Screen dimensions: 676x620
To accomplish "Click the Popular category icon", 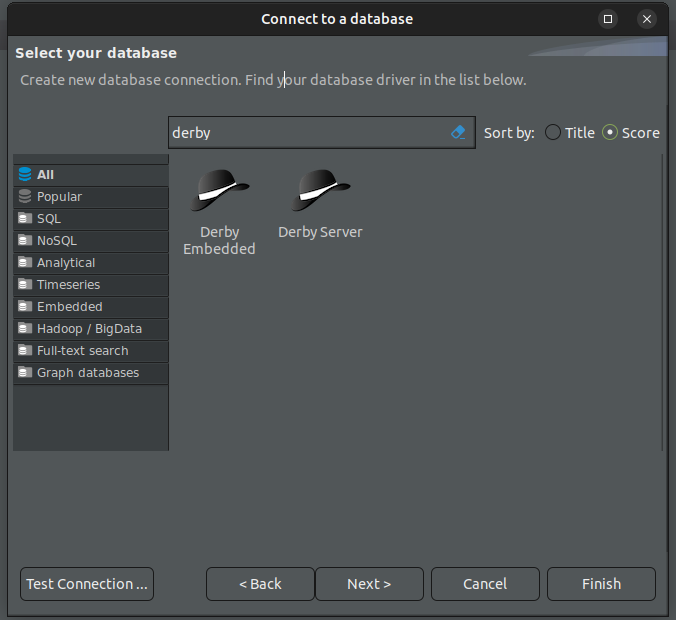I will 25,197.
